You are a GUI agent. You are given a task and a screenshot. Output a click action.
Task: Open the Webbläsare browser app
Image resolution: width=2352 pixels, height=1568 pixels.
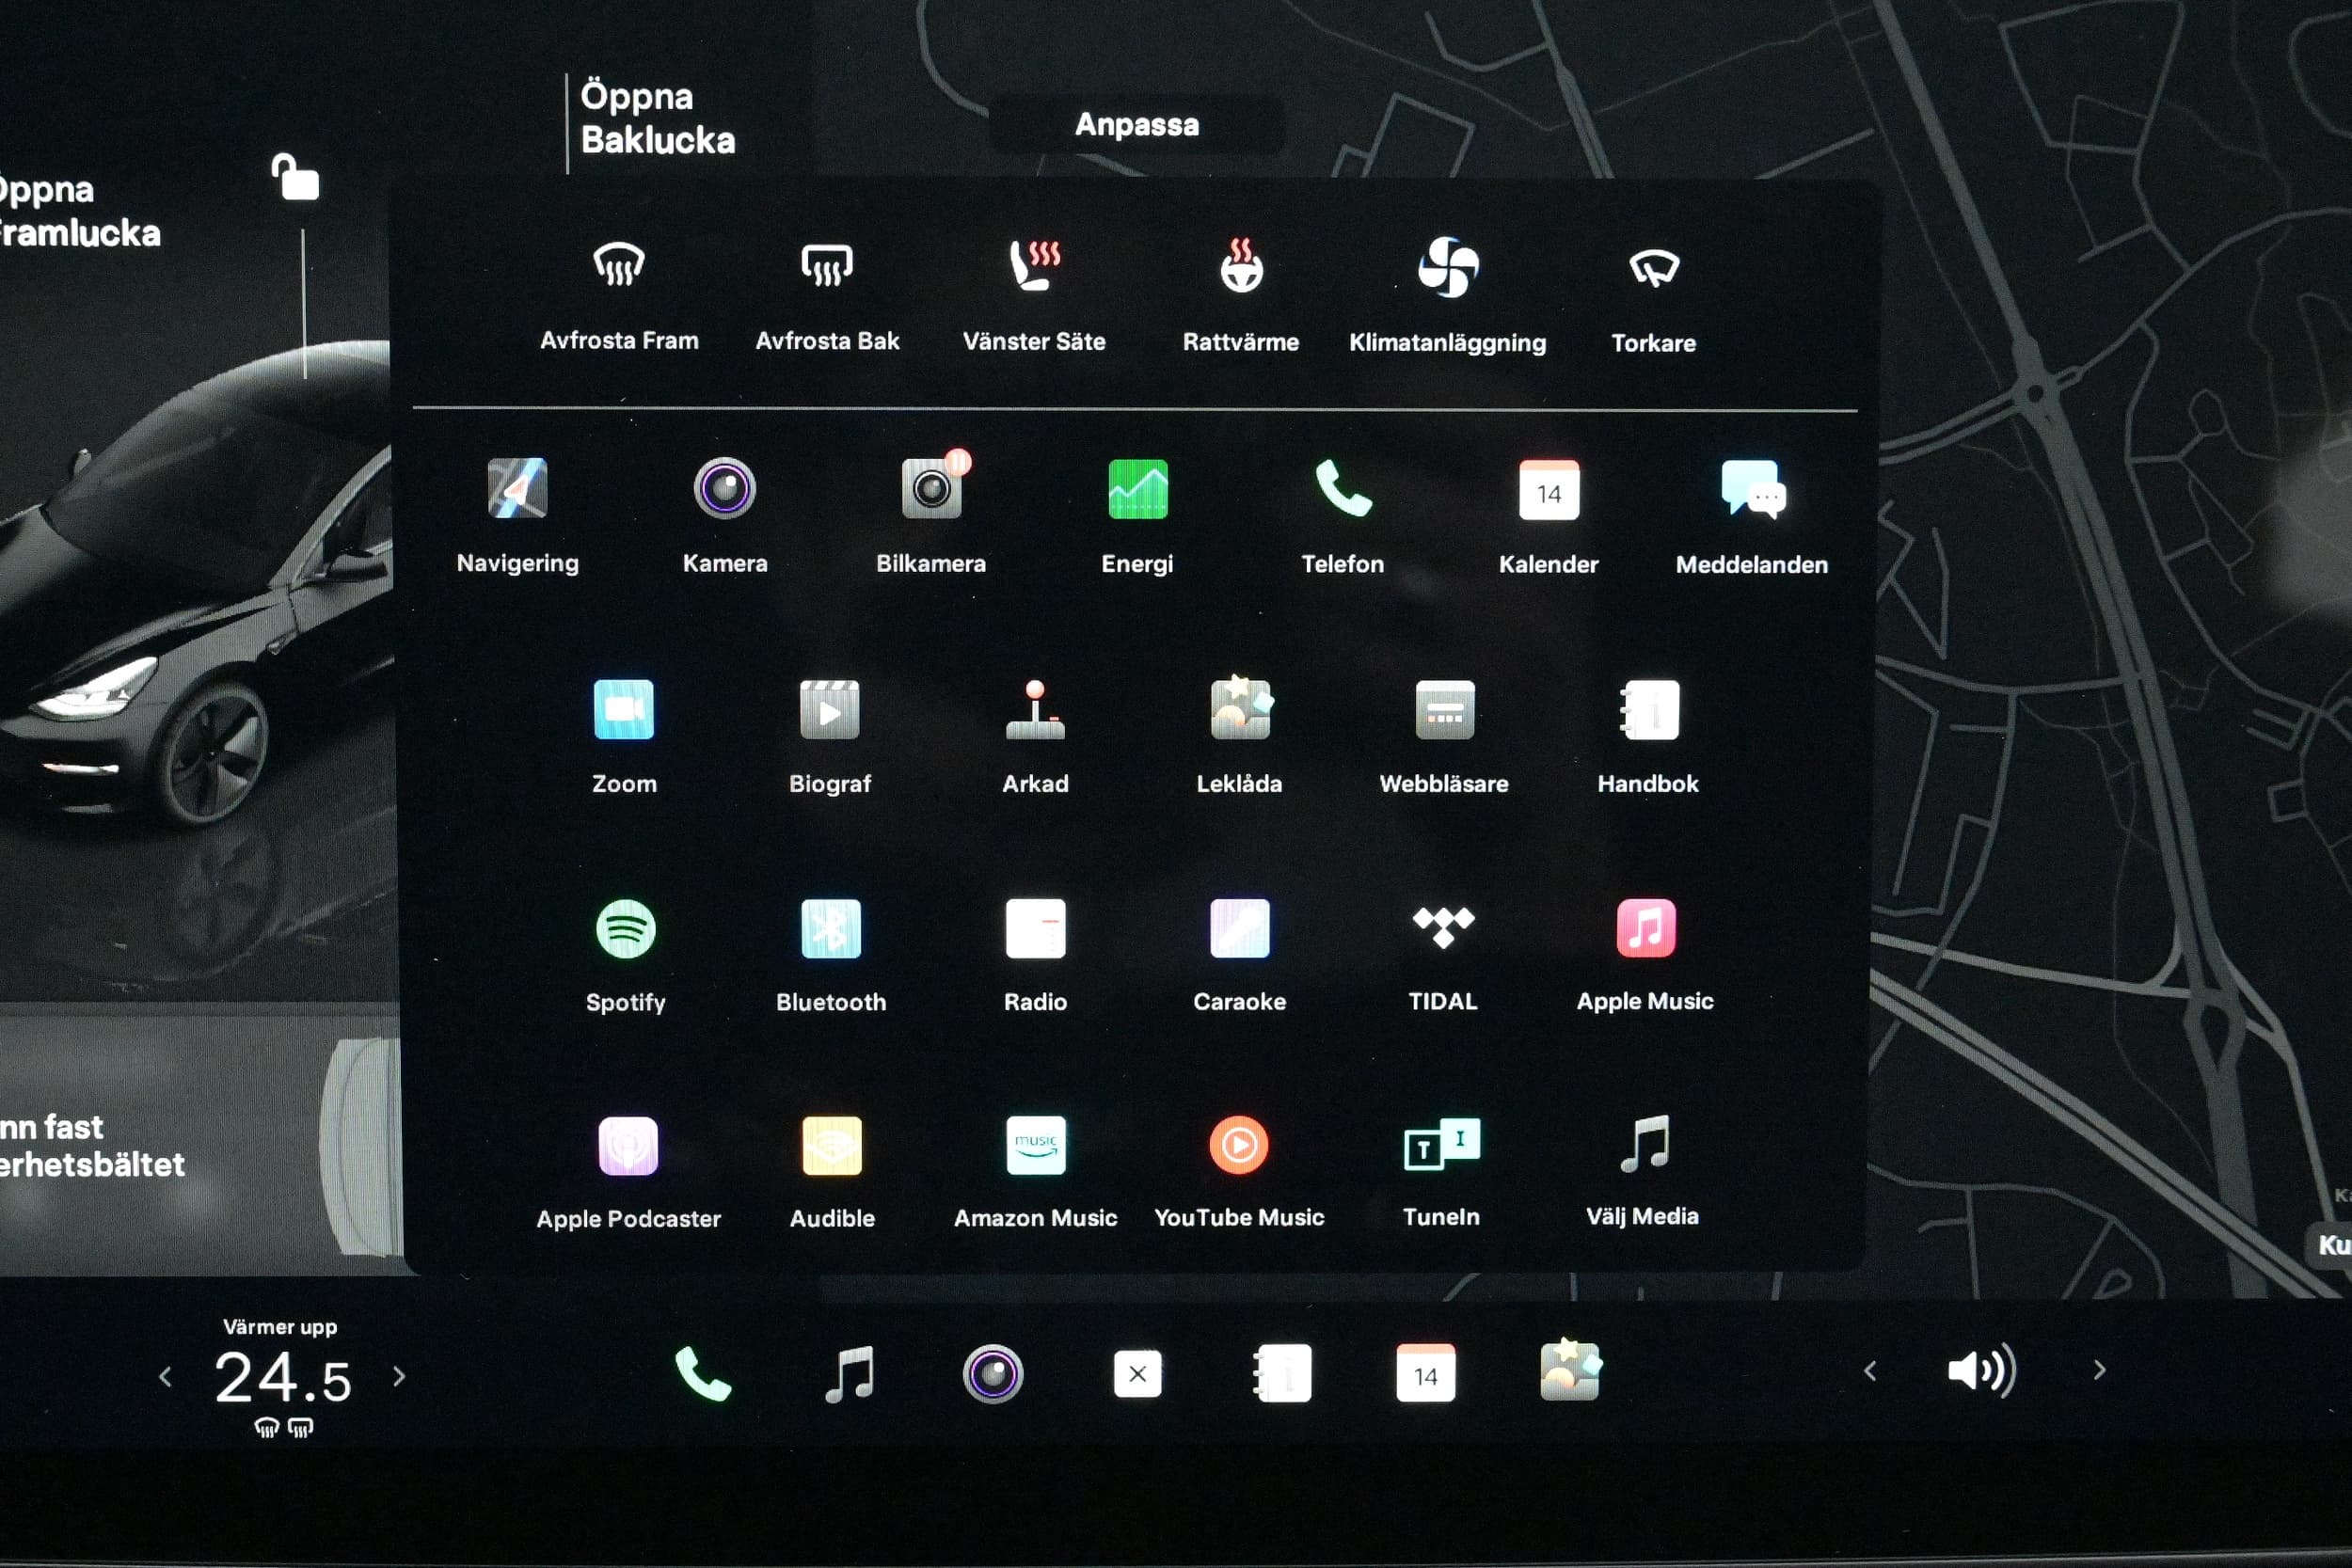1444,710
